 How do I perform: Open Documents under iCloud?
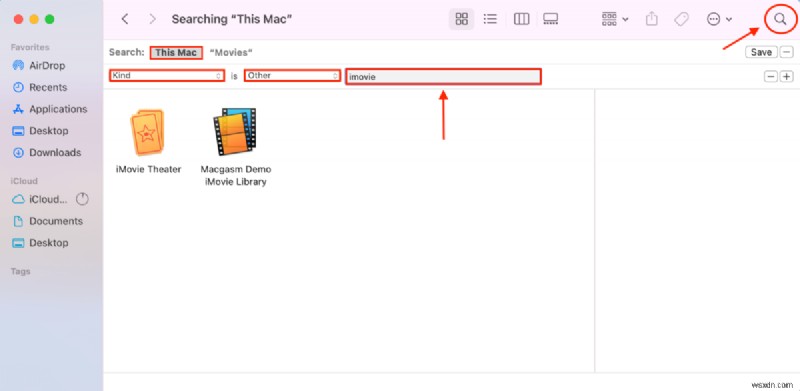(x=47, y=222)
